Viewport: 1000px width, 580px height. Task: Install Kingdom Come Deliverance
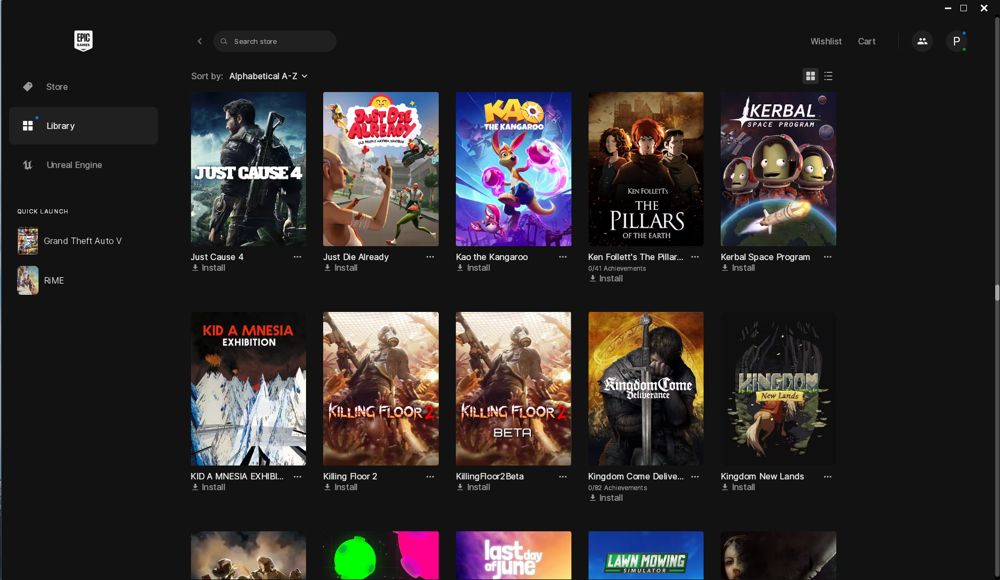point(606,498)
